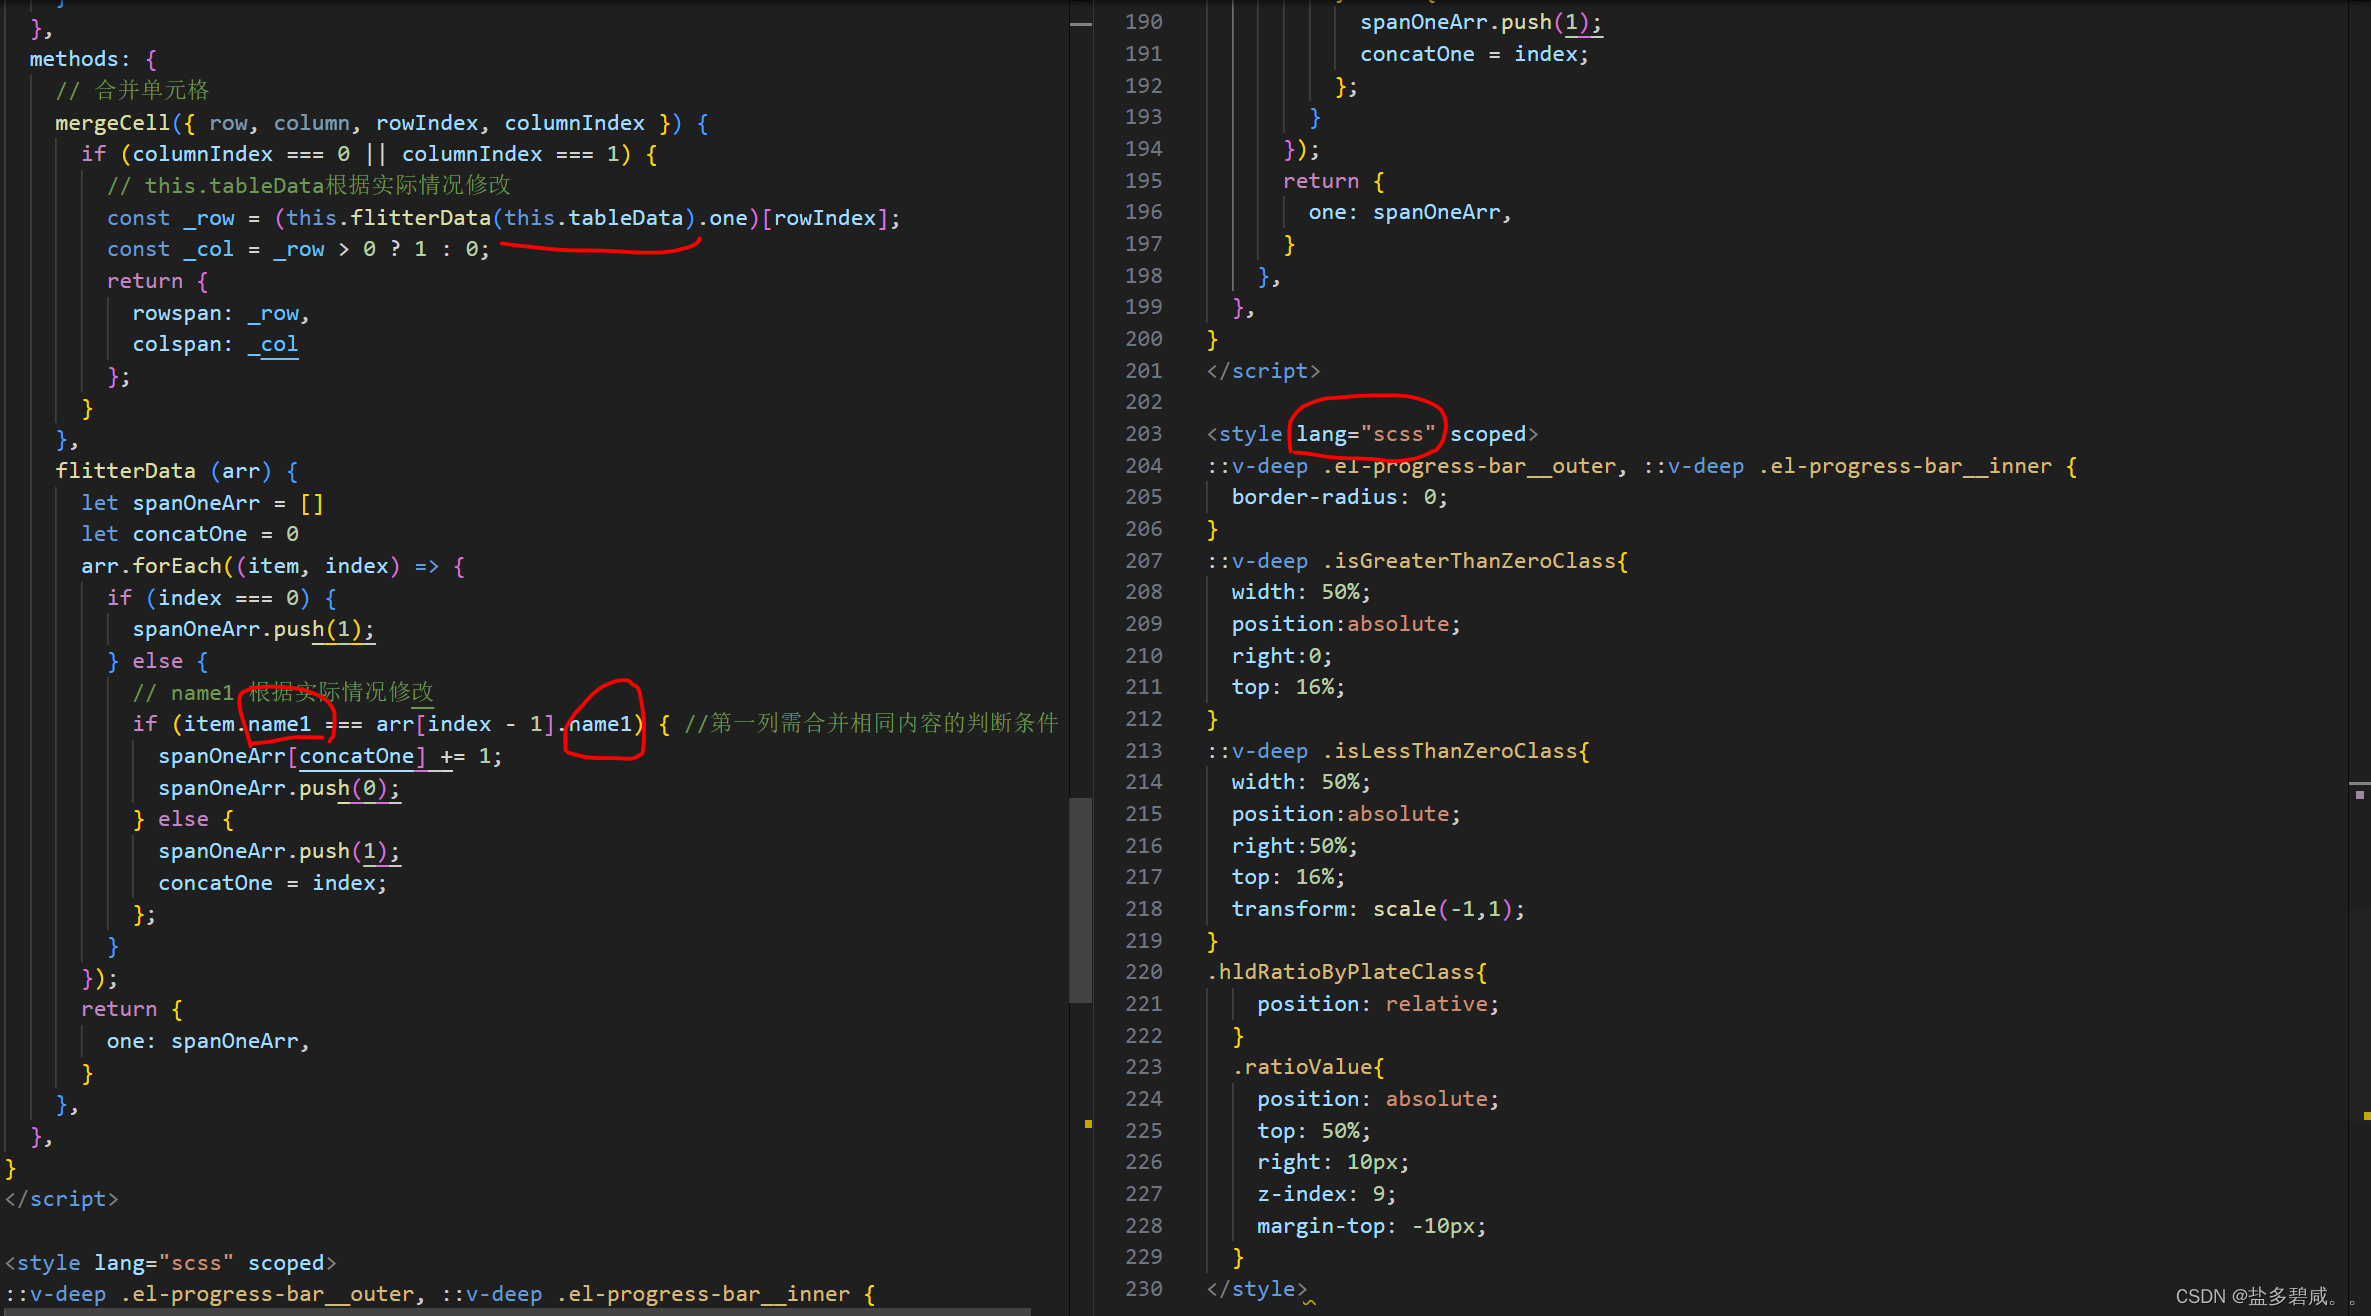The image size is (2371, 1316).
Task: Click the yellow marker in the left overview ruler
Action: click(1088, 1124)
